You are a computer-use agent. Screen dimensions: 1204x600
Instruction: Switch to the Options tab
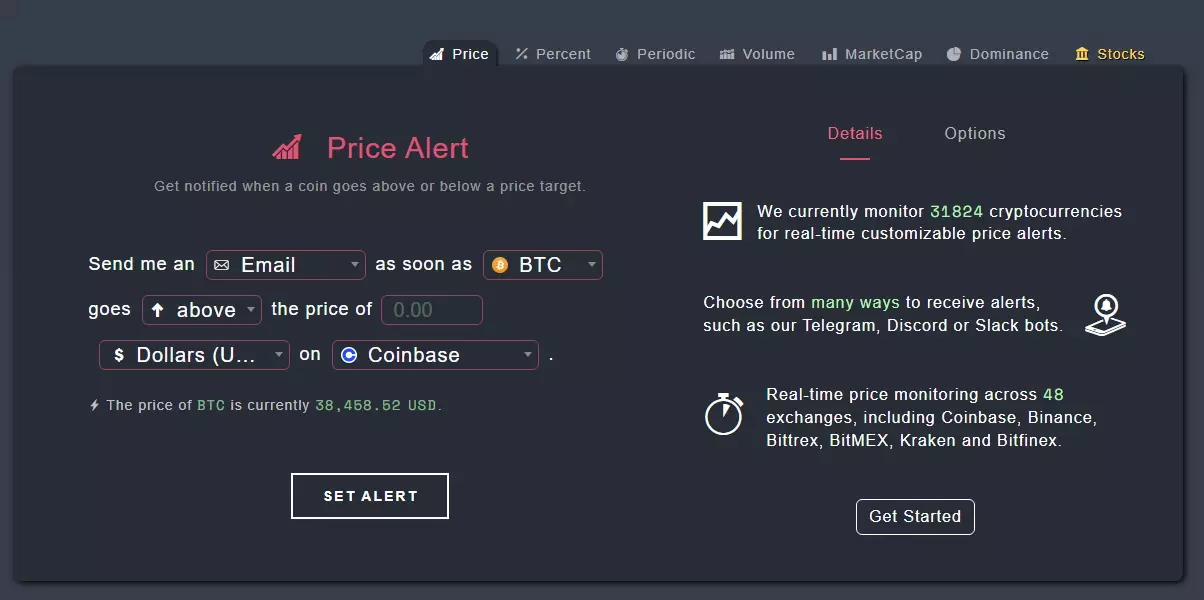point(975,133)
